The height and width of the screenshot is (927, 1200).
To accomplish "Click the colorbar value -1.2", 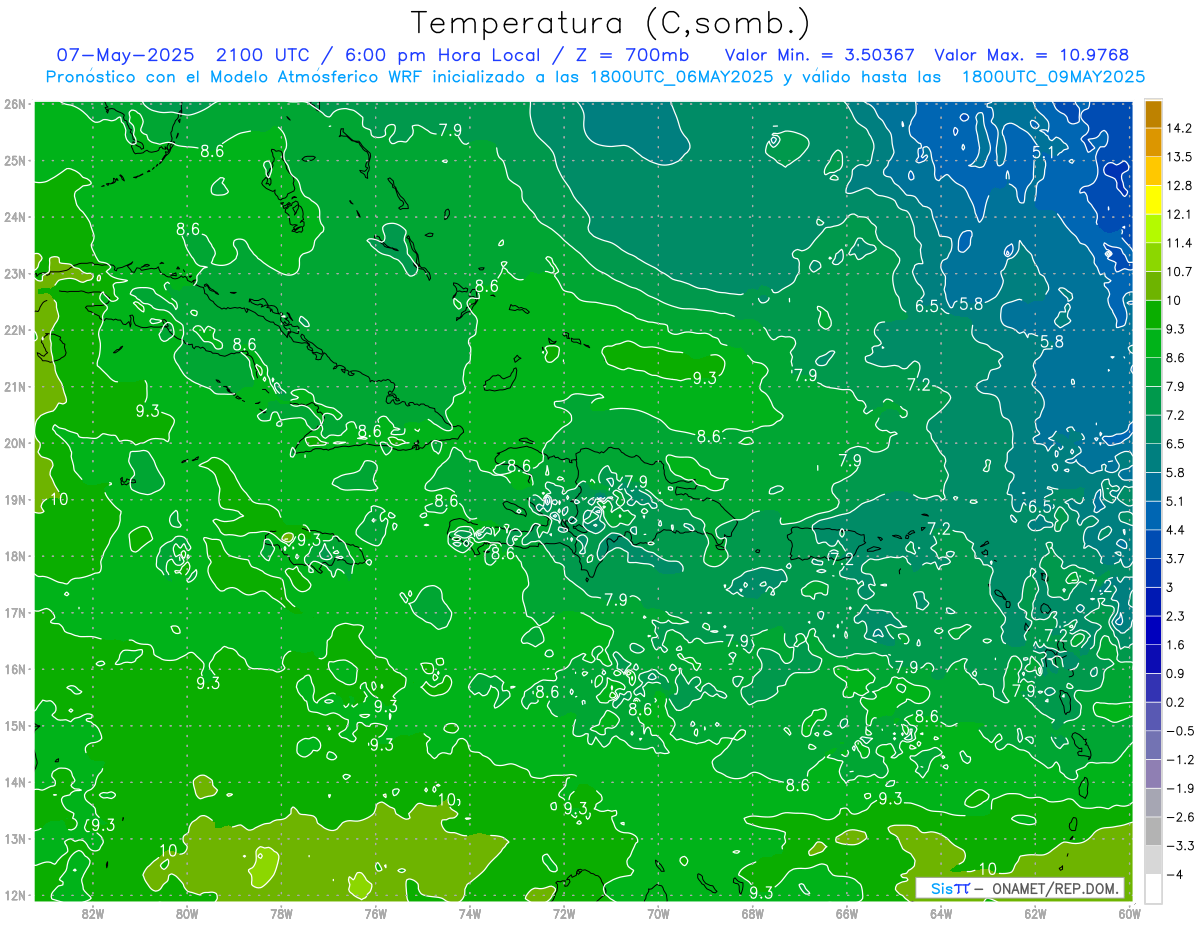I will coord(1180,759).
